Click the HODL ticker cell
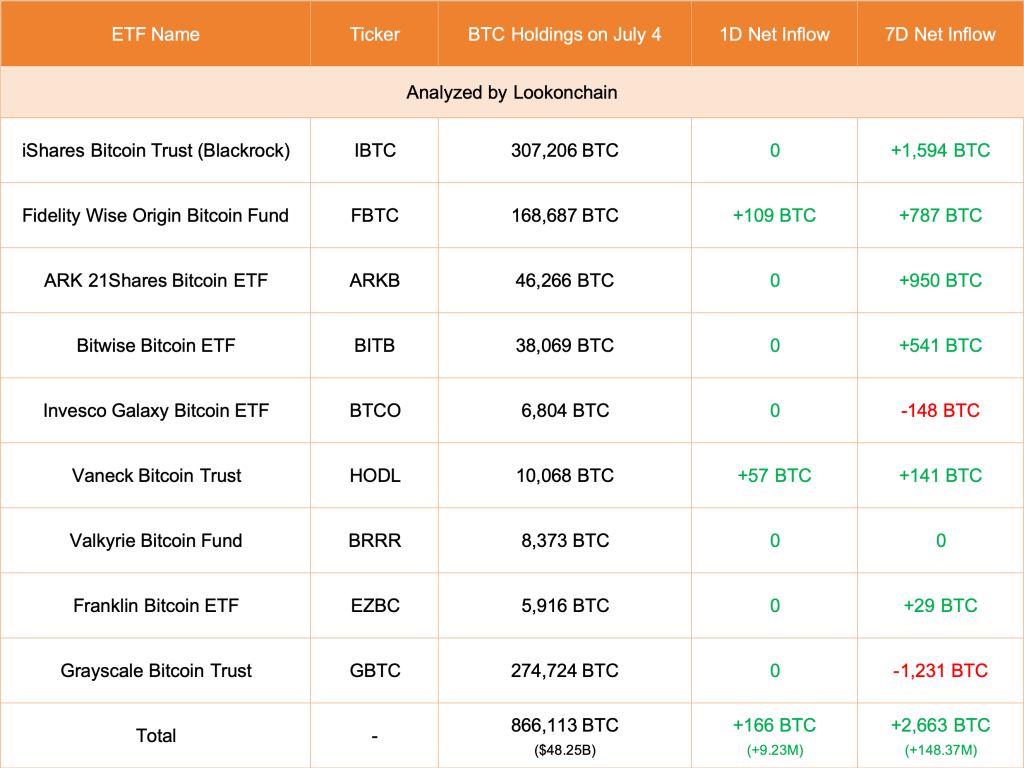 375,476
